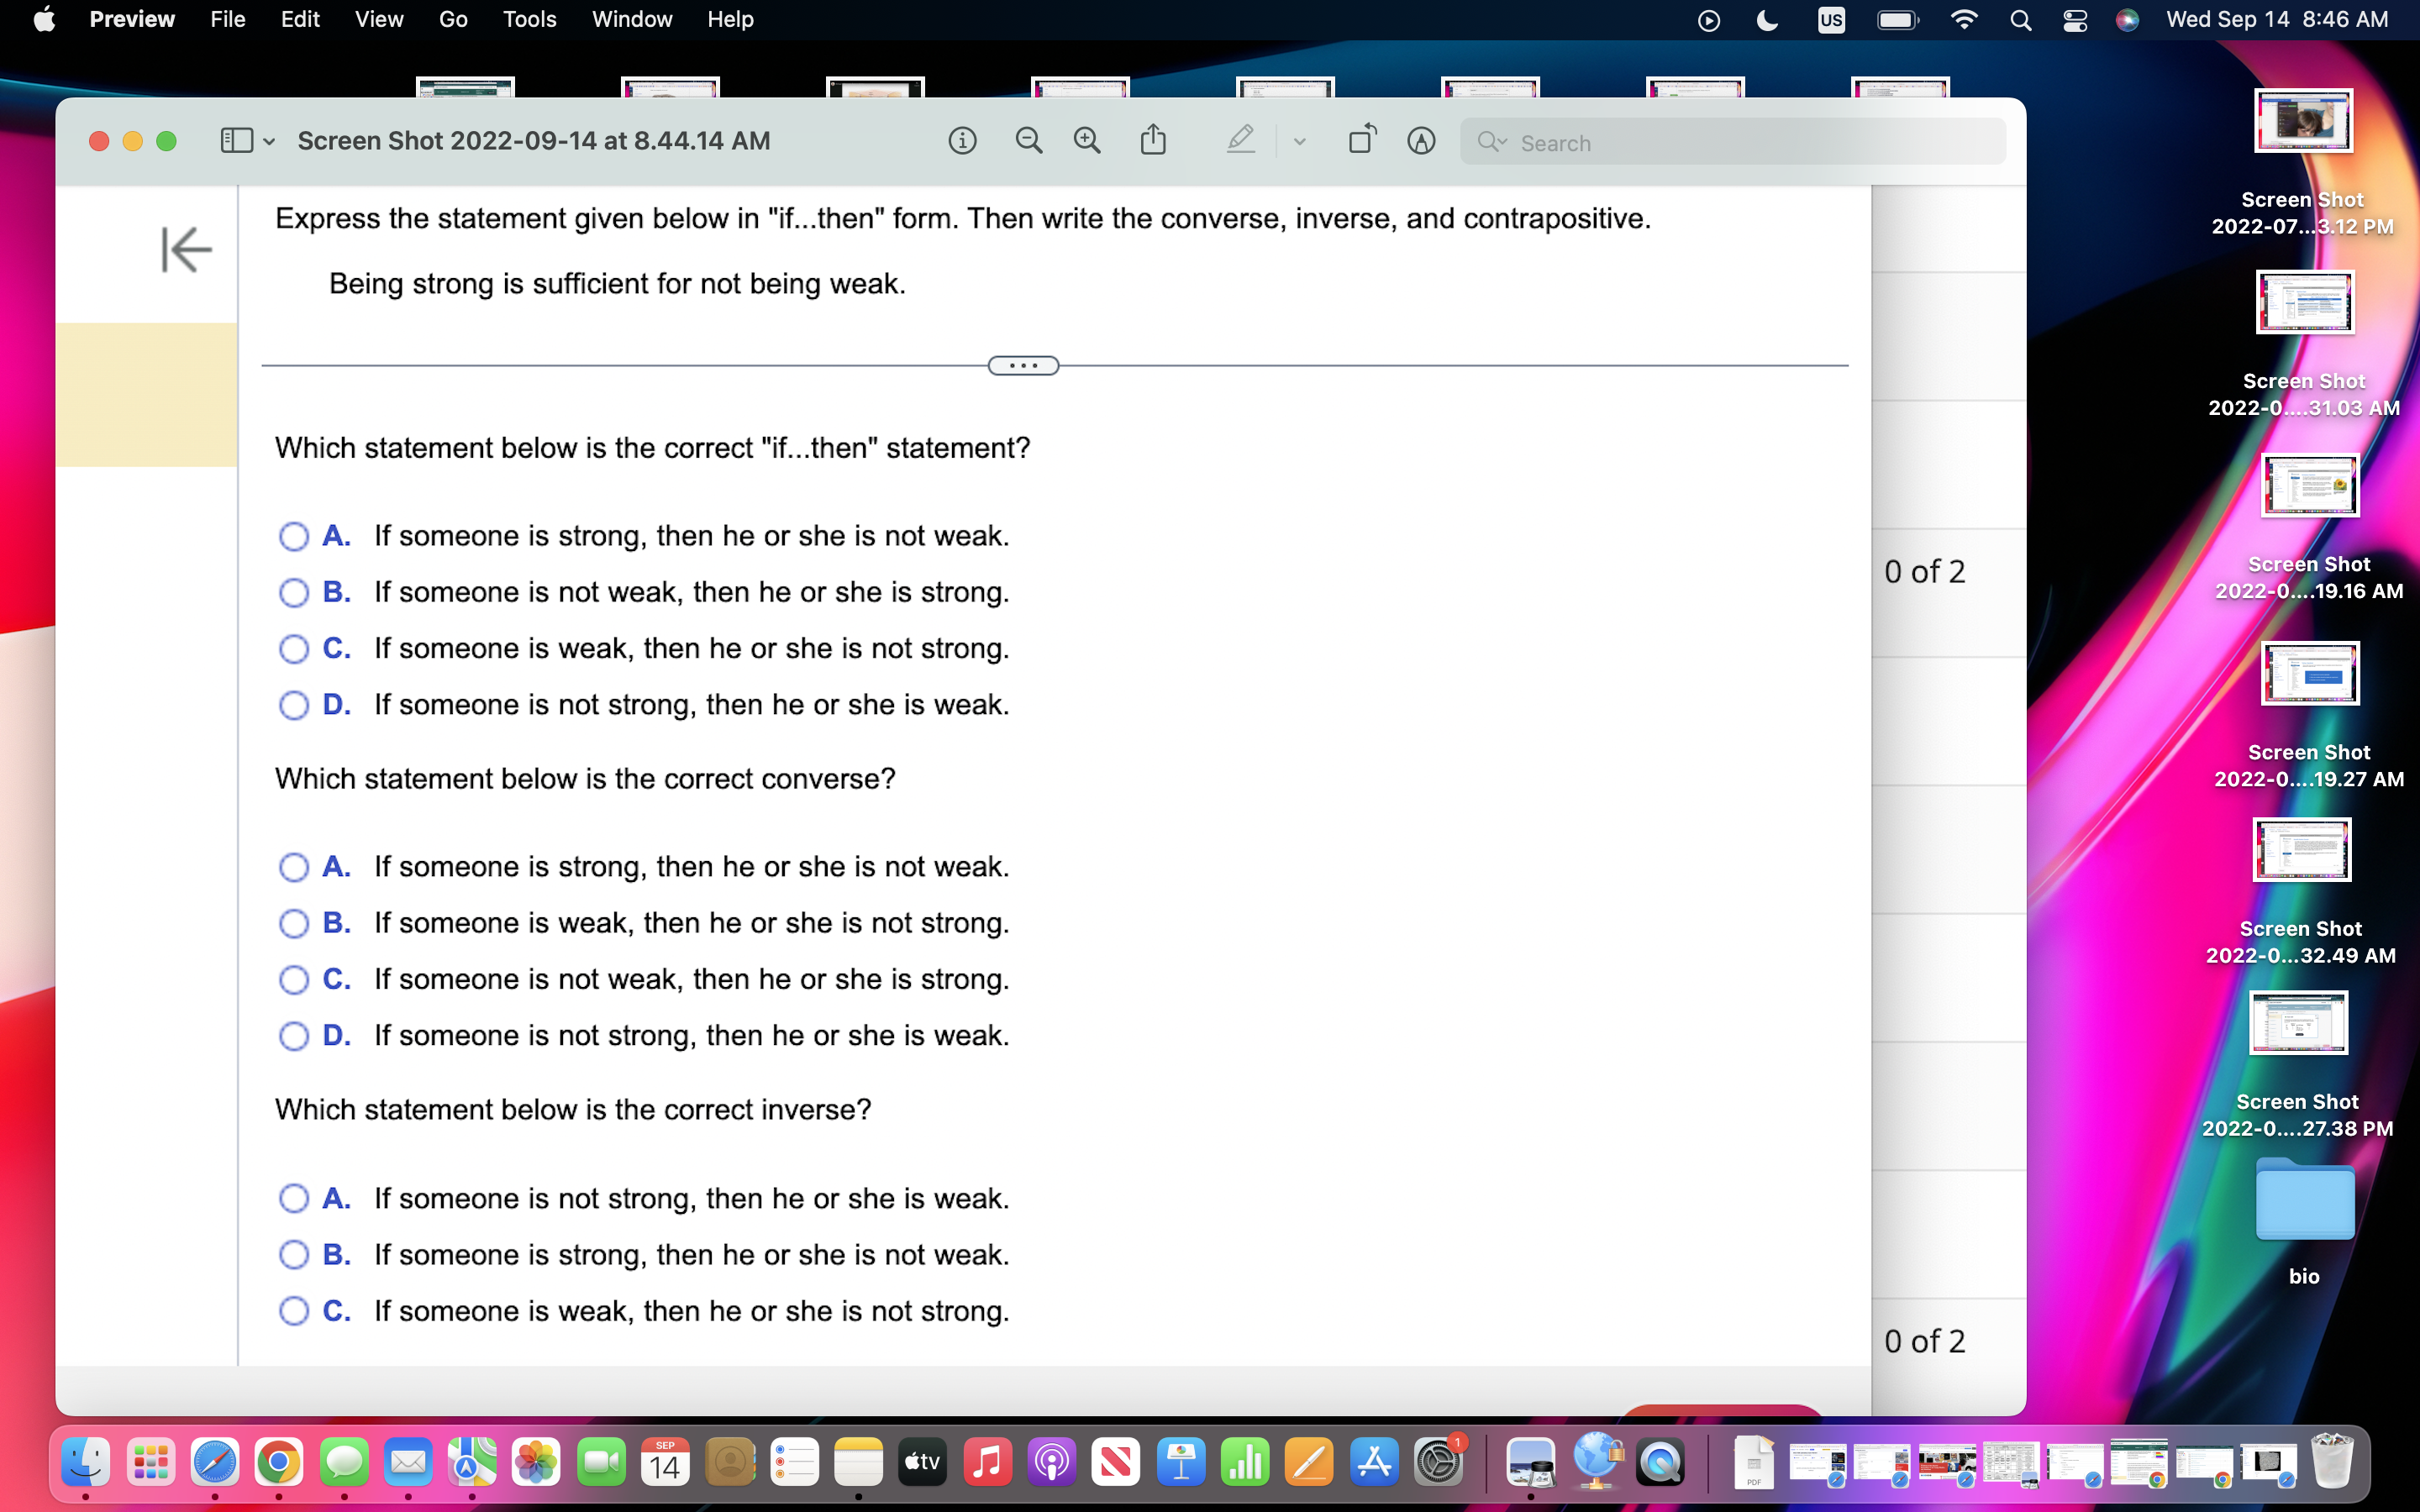Open Safari from the Dock
Image resolution: width=2420 pixels, height=1512 pixels.
point(216,1461)
